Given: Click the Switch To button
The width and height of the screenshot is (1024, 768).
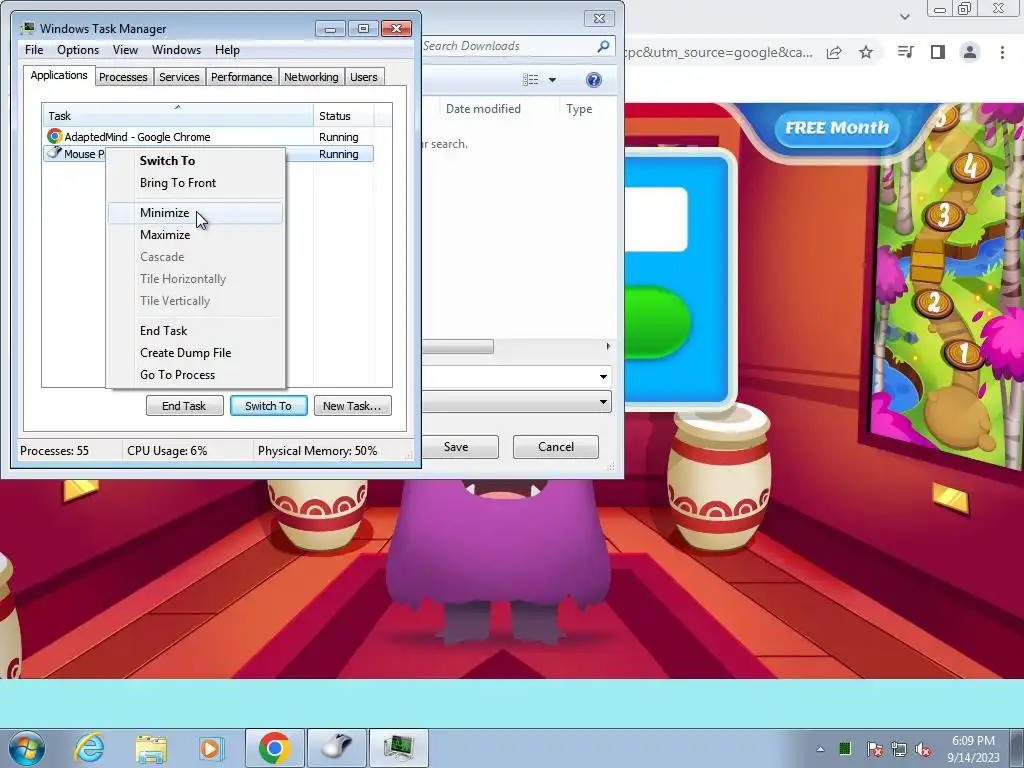Looking at the screenshot, I should (268, 406).
